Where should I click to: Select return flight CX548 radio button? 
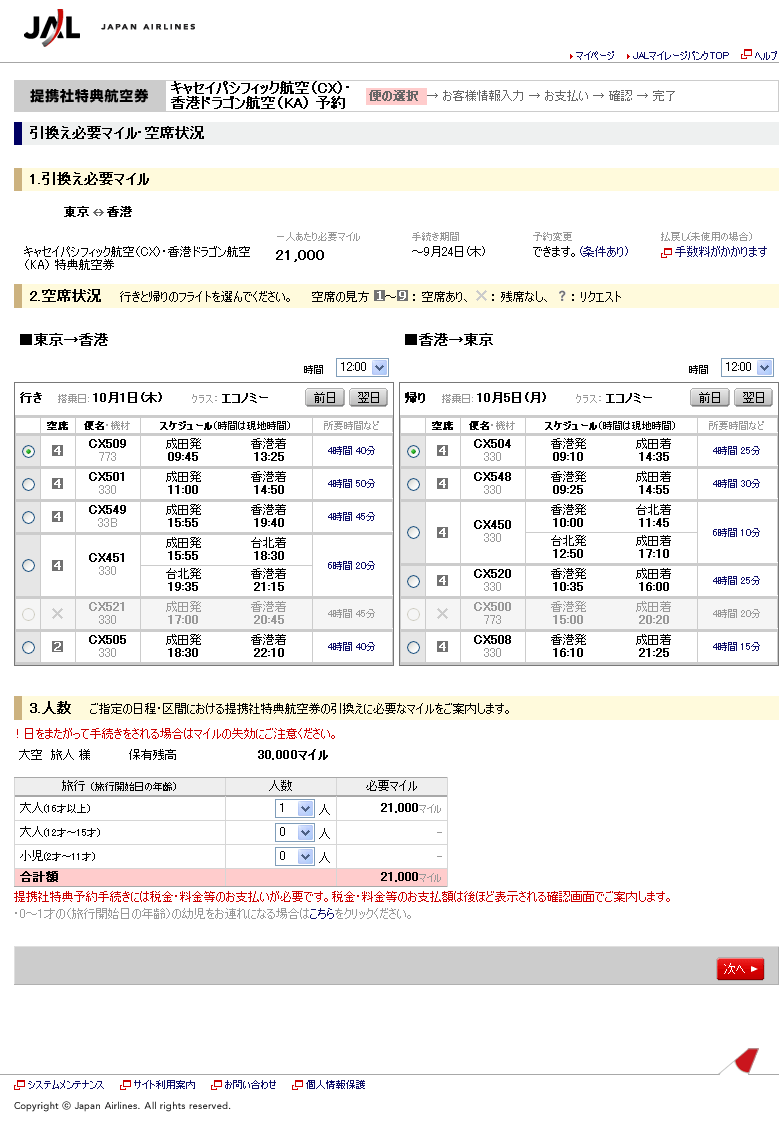coord(413,484)
